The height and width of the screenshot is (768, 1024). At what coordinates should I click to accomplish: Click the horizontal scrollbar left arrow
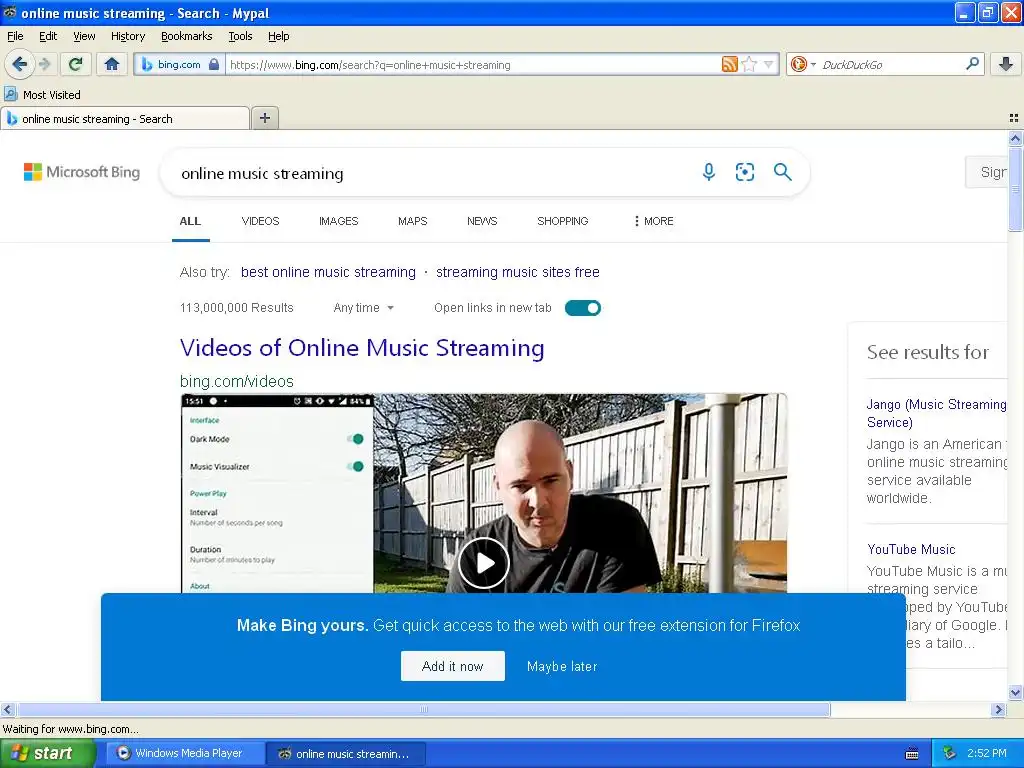7,709
